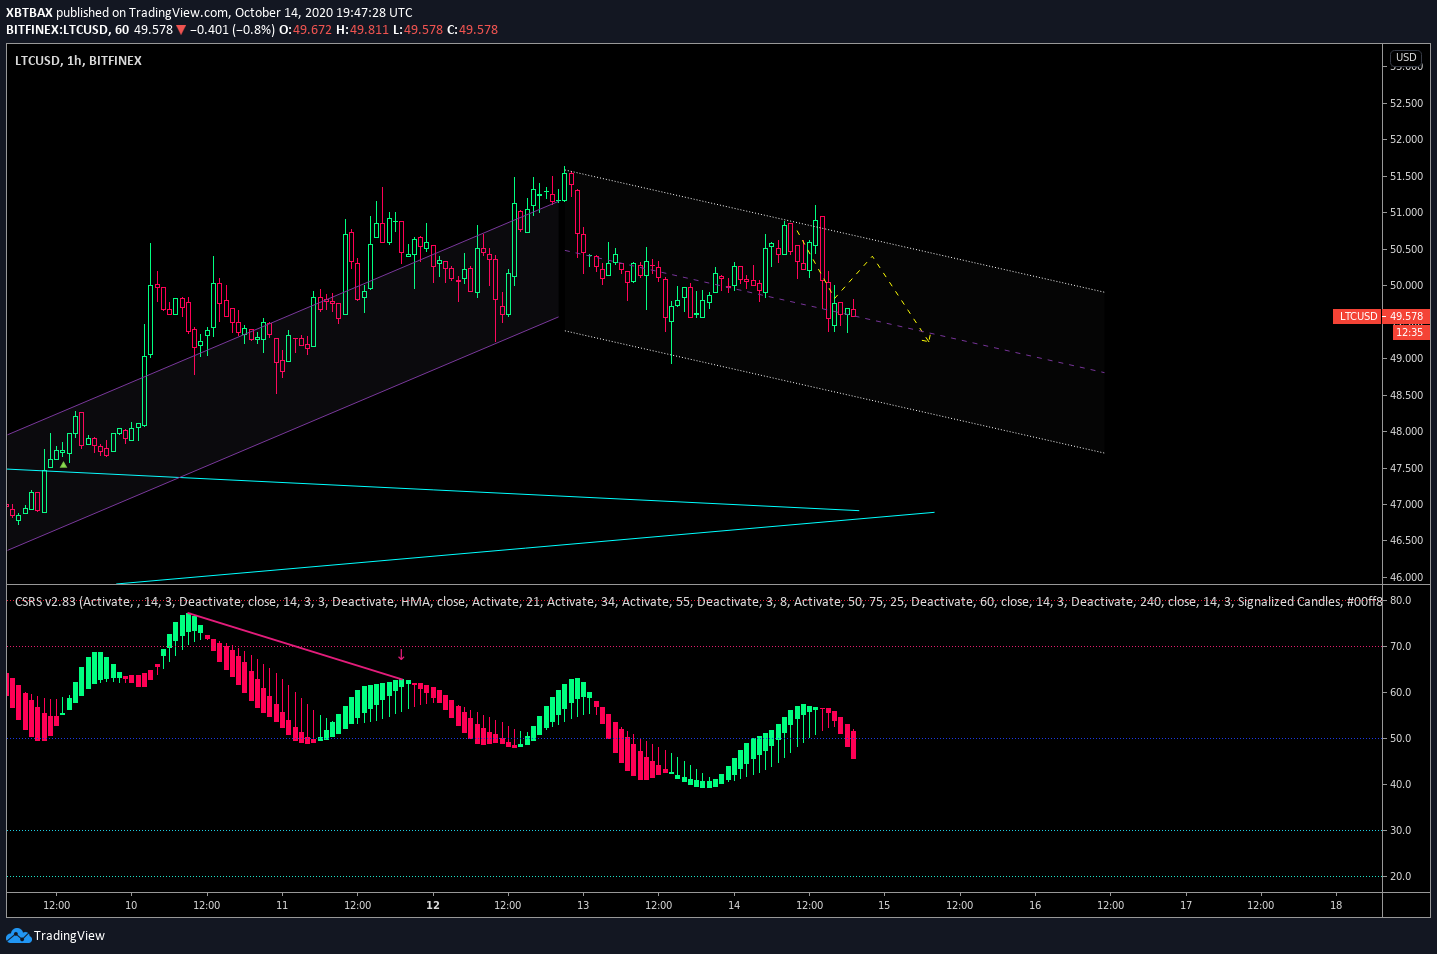Open the USD currency selector on the price axis

click(1406, 57)
